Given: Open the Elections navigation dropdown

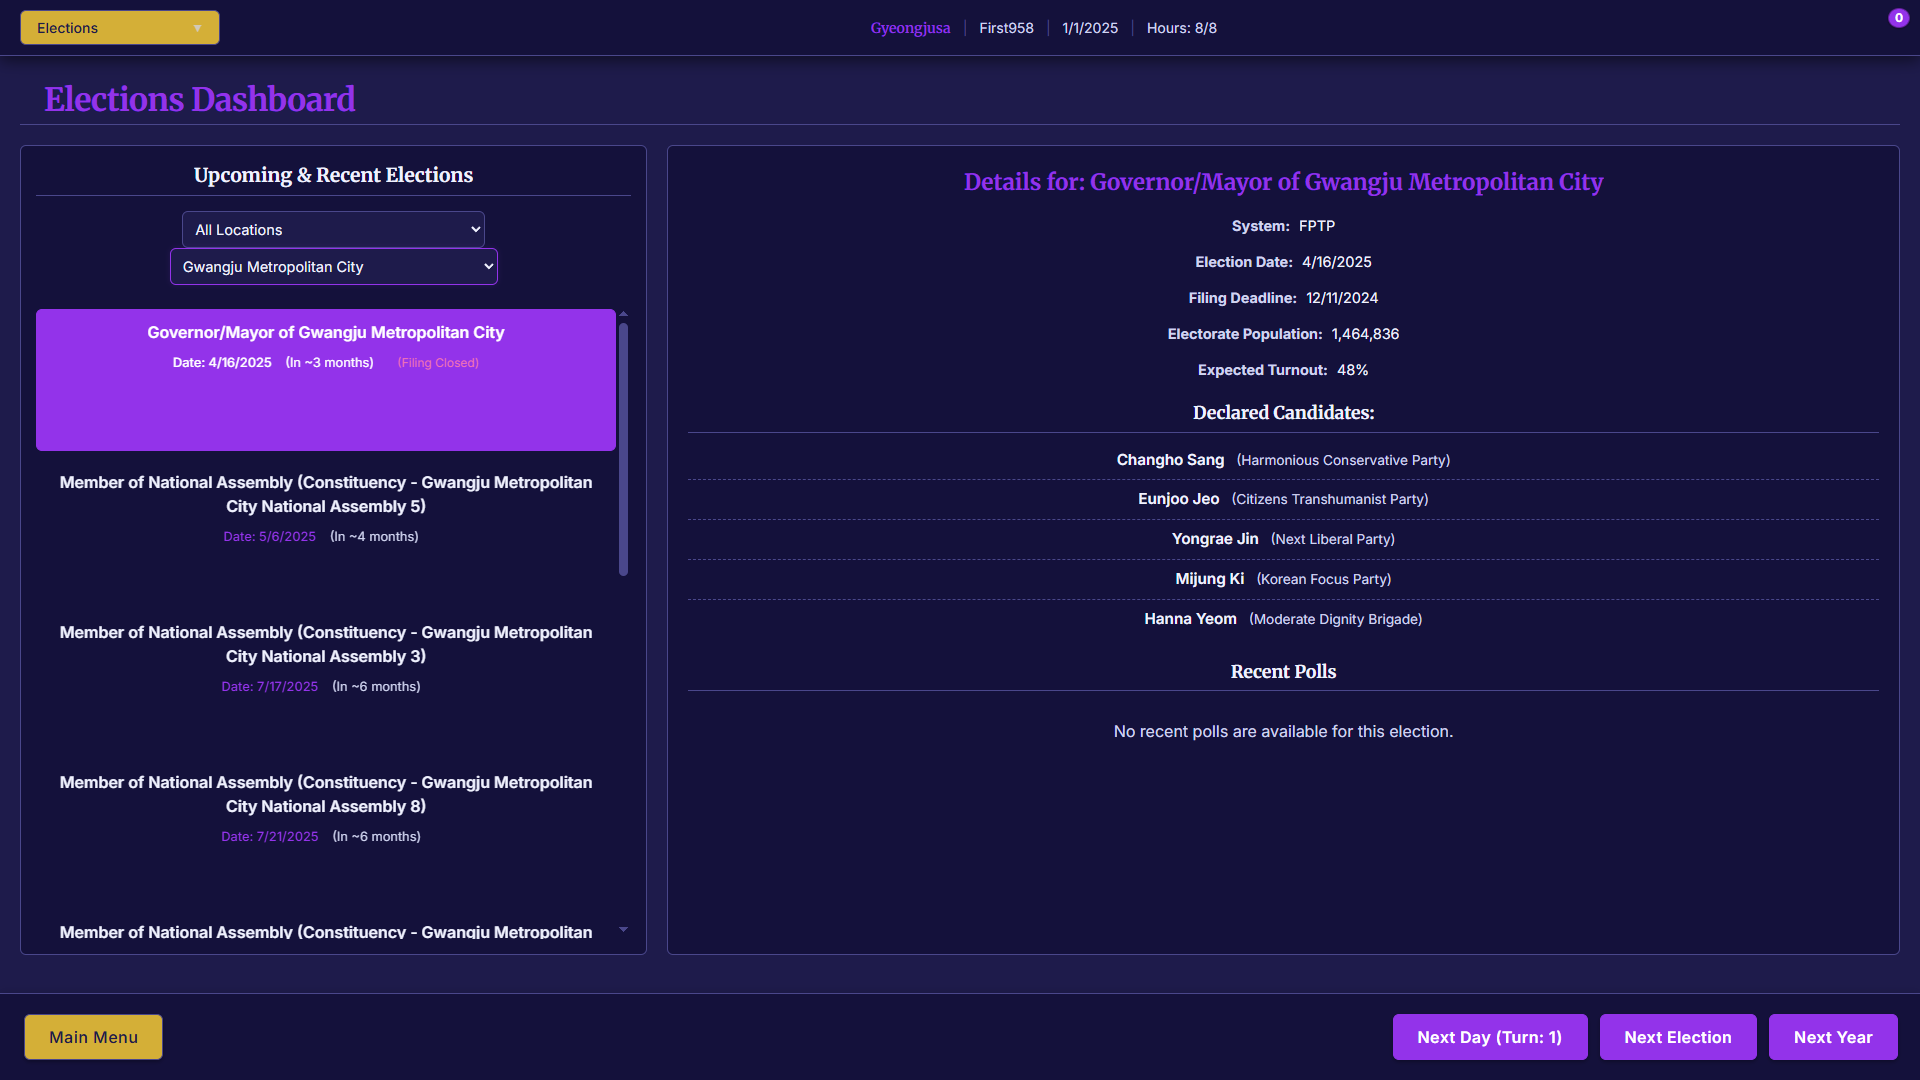Looking at the screenshot, I should (x=119, y=28).
